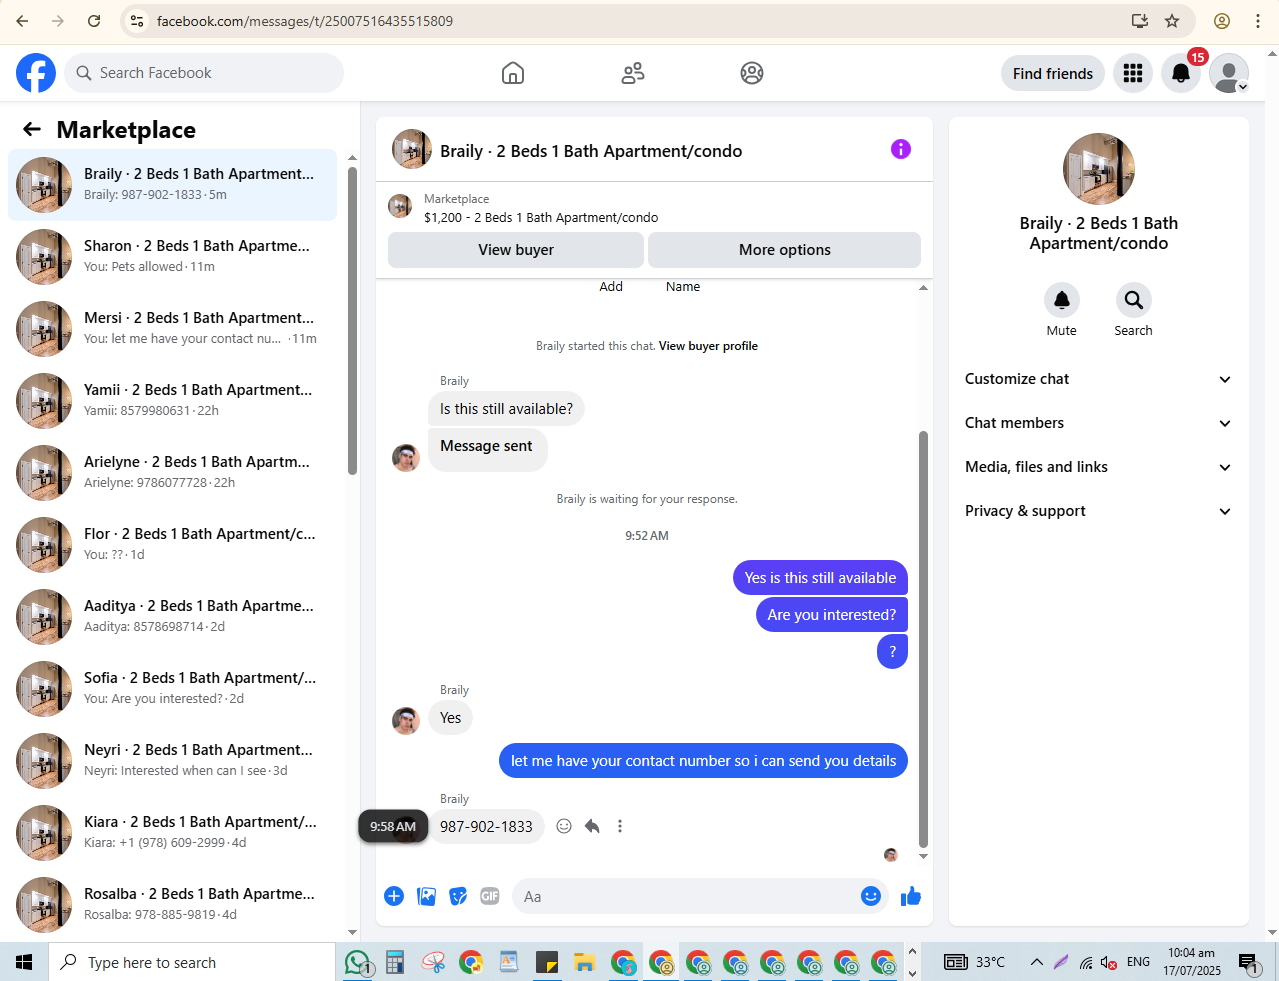Click the browser address bar URL
1279x981 pixels.
[x=305, y=21]
